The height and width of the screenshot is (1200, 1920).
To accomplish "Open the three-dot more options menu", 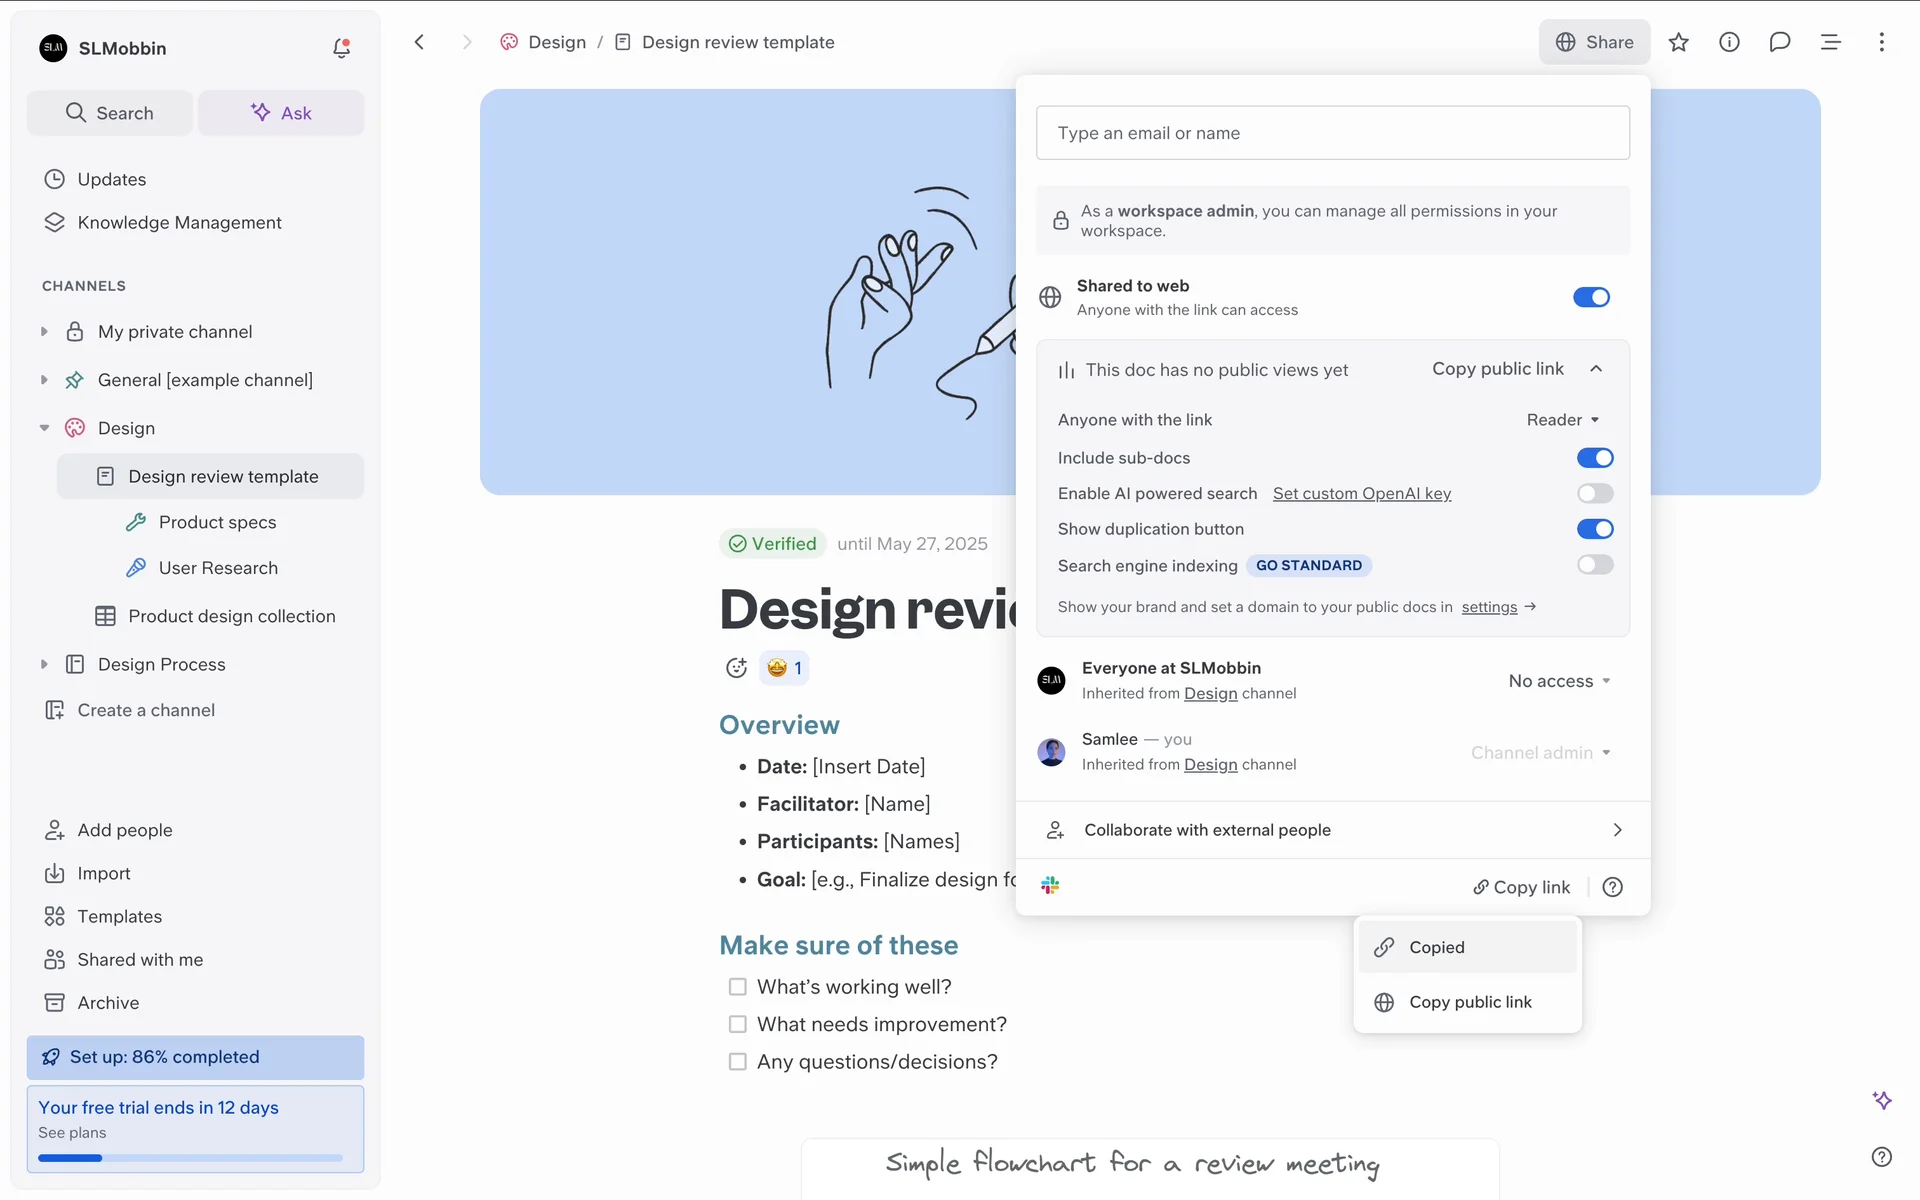I will (x=1881, y=42).
